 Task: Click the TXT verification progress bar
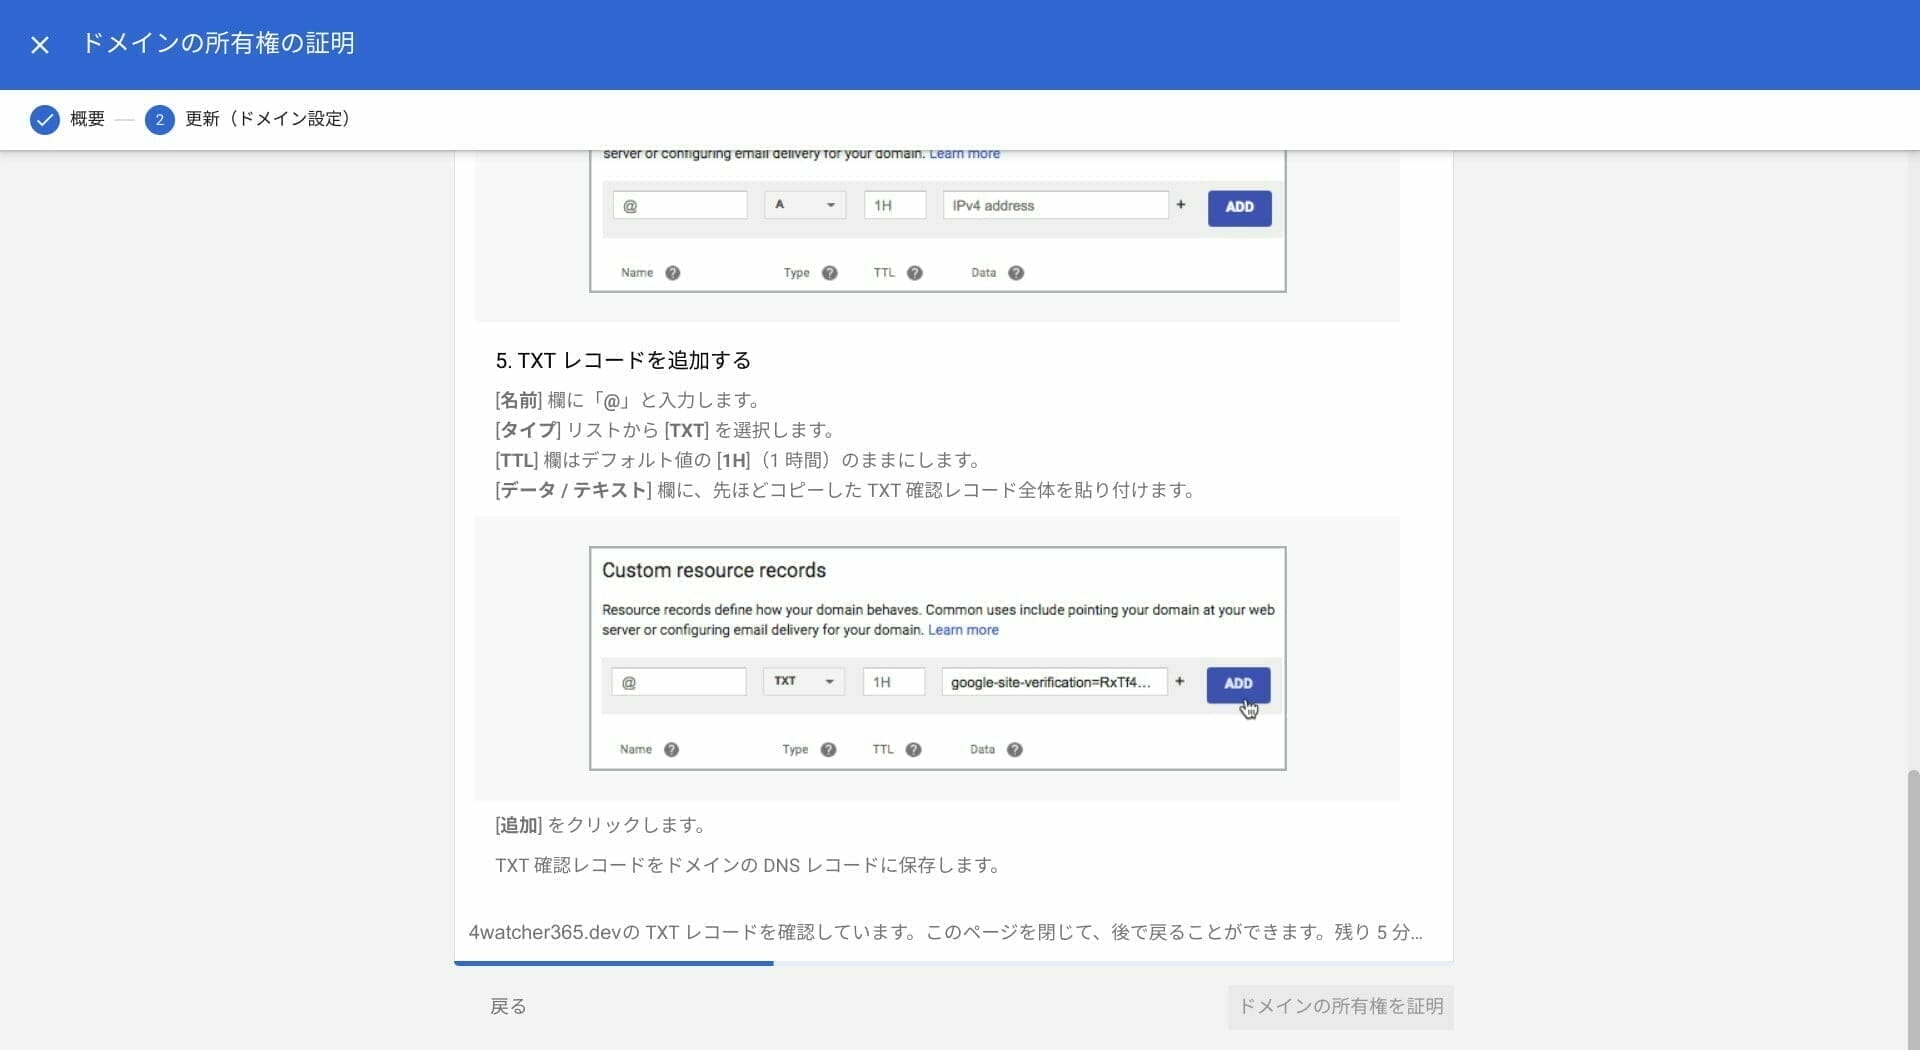coord(953,963)
